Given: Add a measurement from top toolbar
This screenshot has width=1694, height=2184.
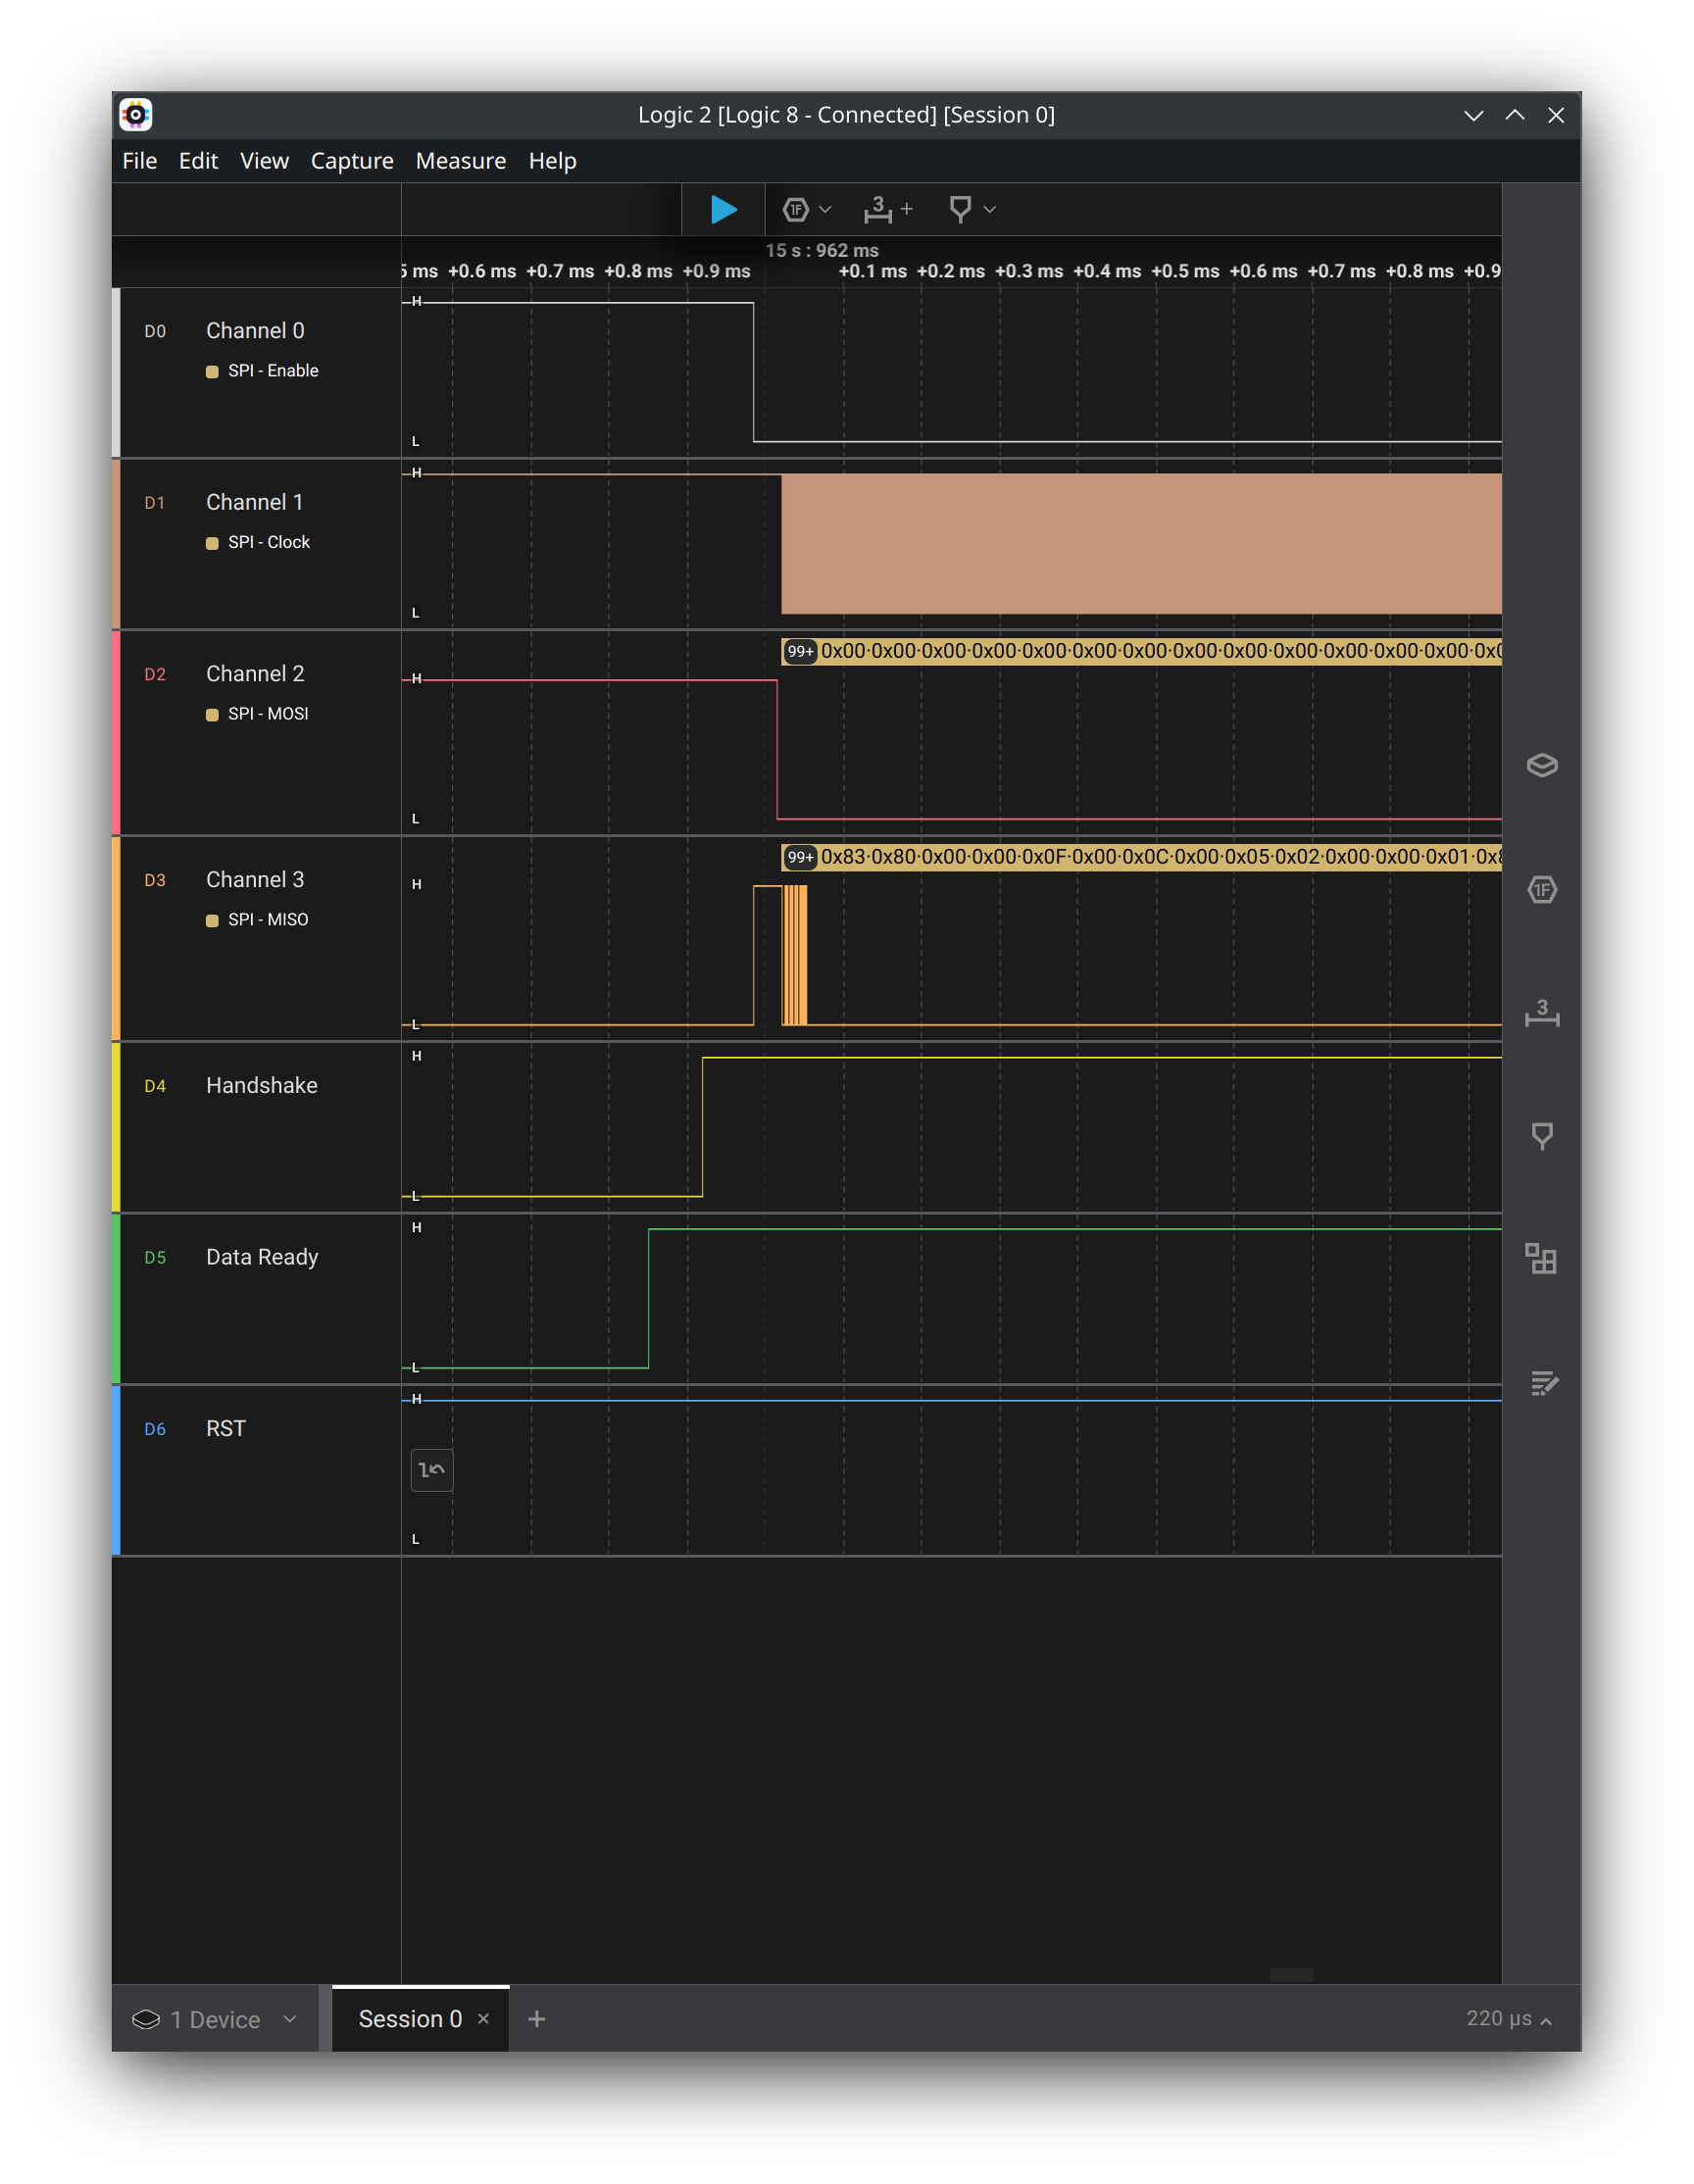Looking at the screenshot, I should pos(887,209).
